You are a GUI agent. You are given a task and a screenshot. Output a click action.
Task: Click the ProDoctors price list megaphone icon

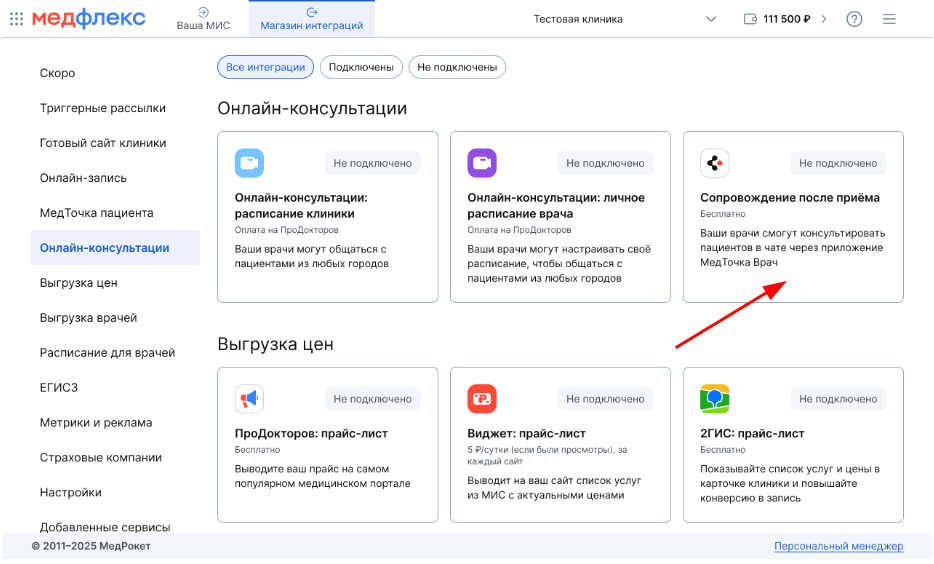pyautogui.click(x=249, y=399)
